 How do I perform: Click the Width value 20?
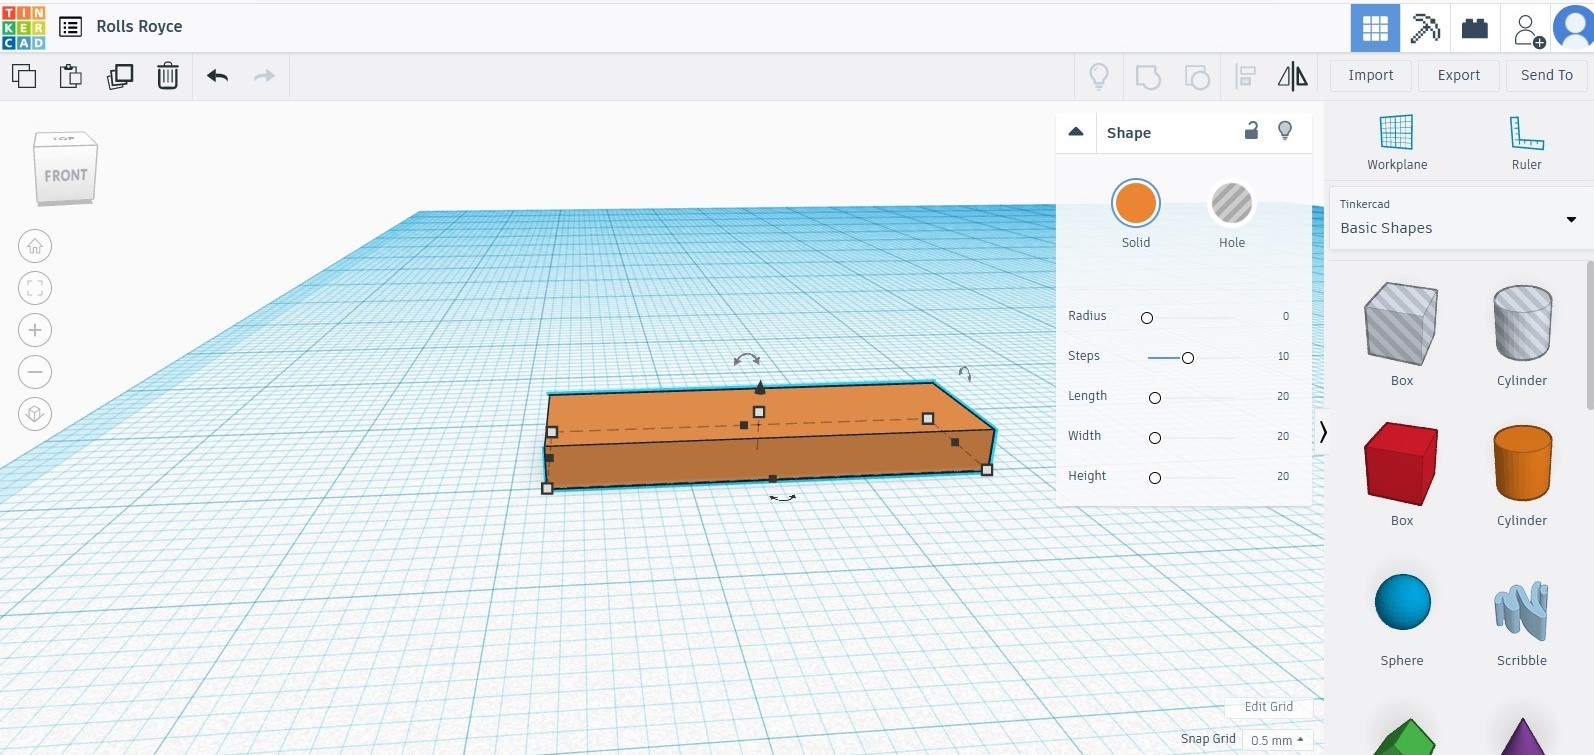(1283, 436)
